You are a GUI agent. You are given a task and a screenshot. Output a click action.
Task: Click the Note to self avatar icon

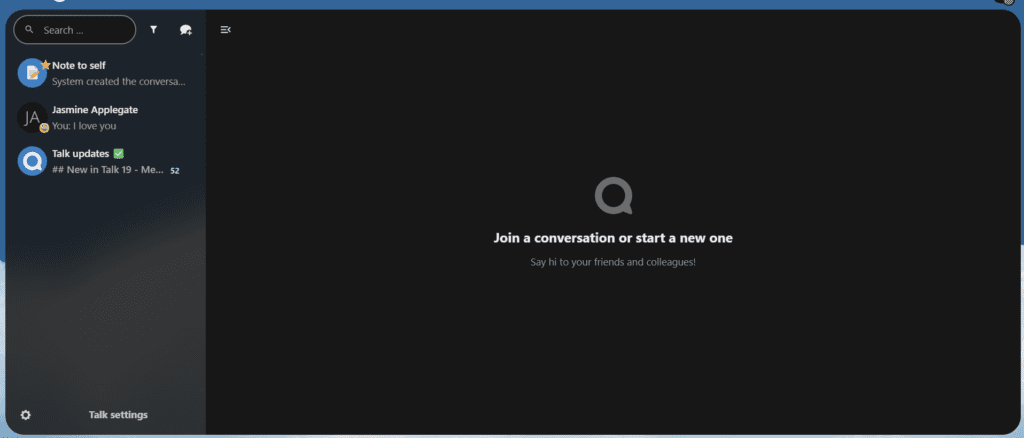(x=31, y=73)
